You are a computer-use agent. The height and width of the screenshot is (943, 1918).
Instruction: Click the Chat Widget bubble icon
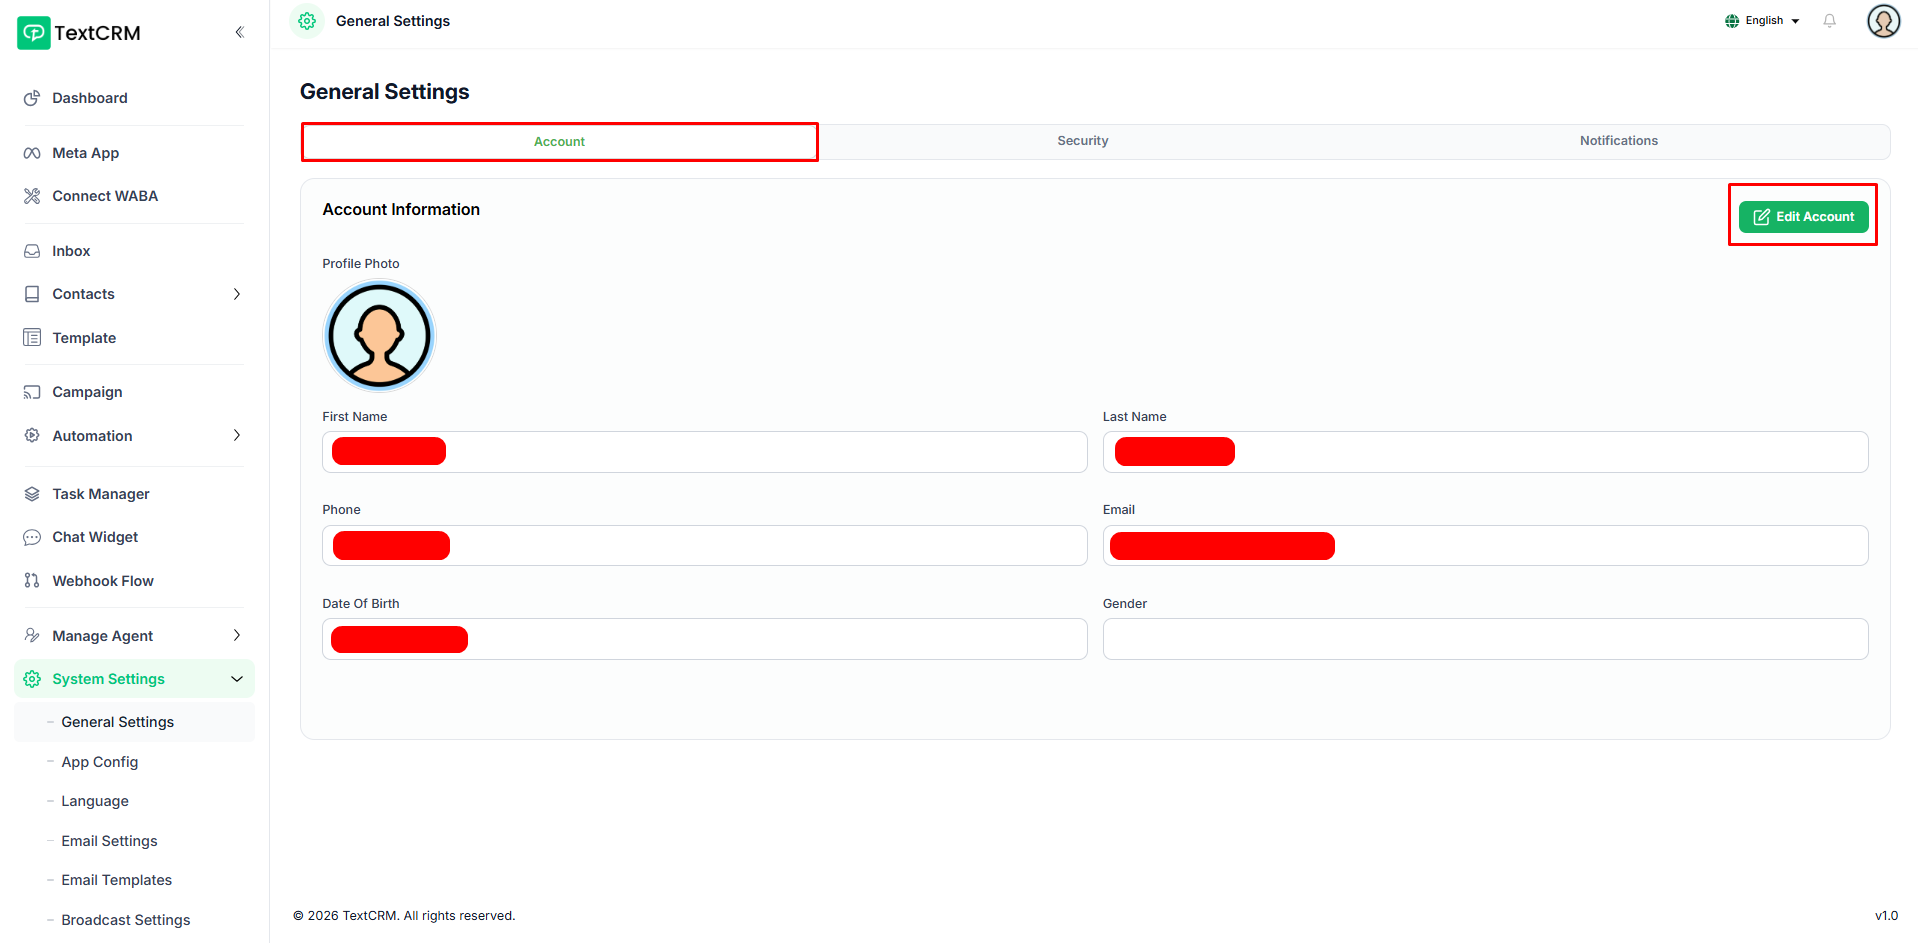click(32, 537)
